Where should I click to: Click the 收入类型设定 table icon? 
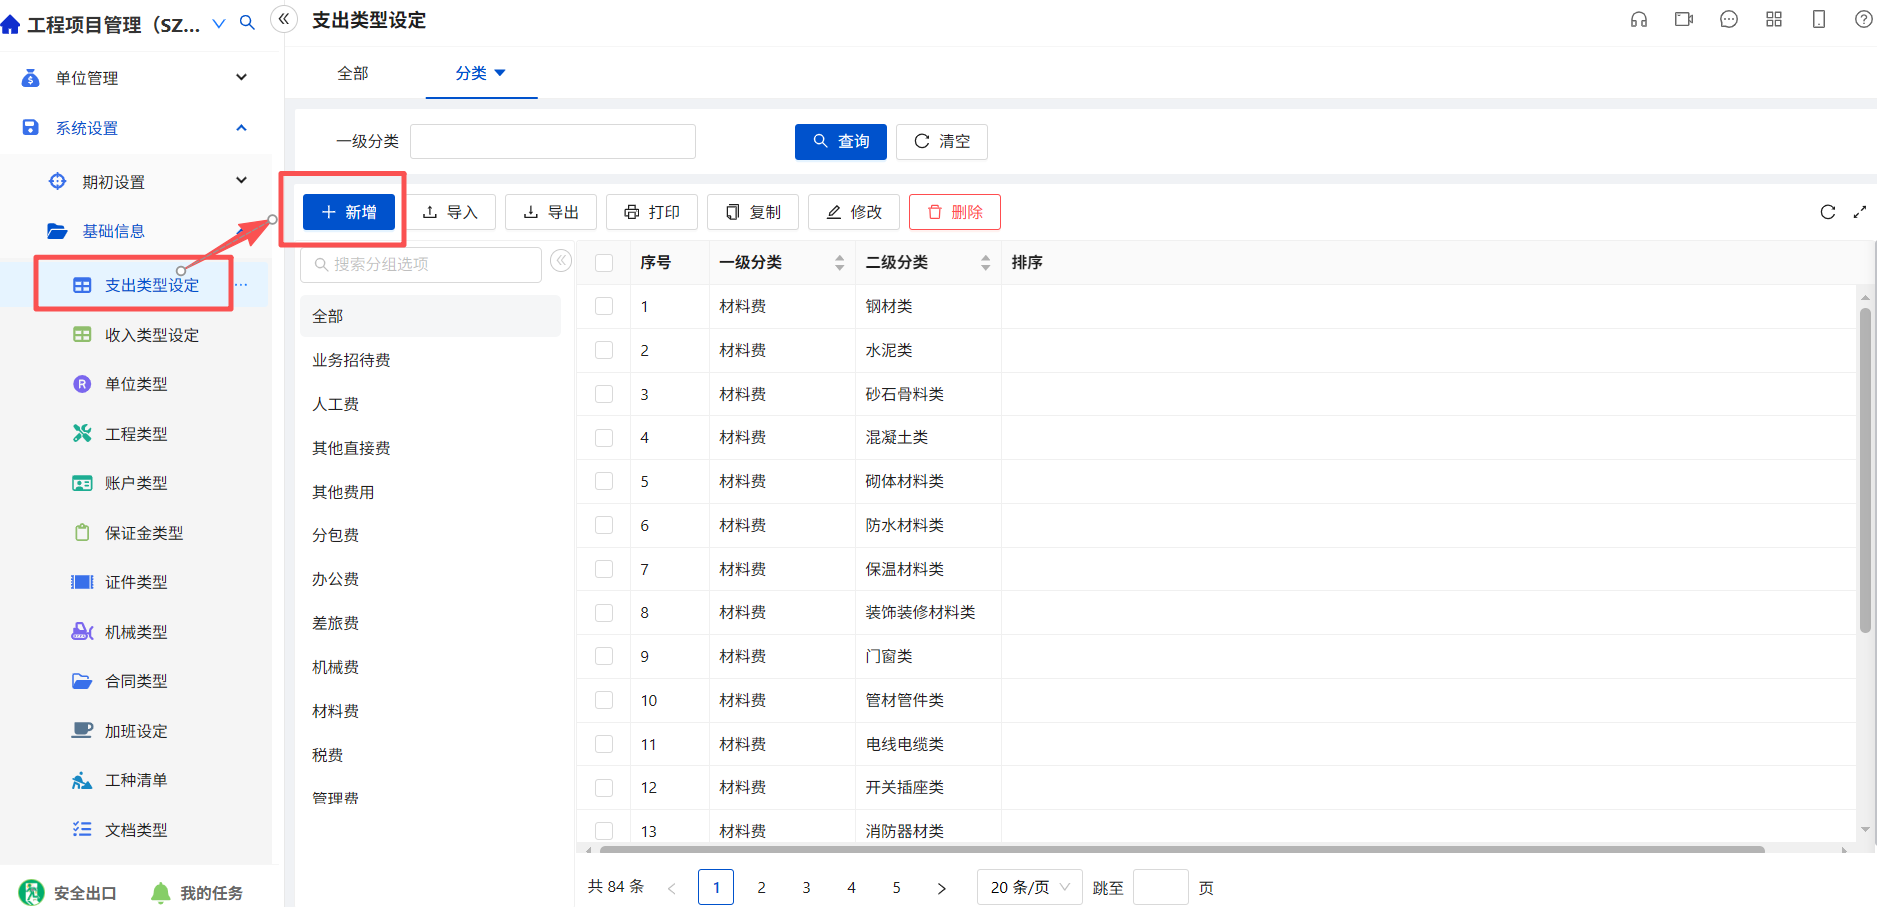pos(82,334)
